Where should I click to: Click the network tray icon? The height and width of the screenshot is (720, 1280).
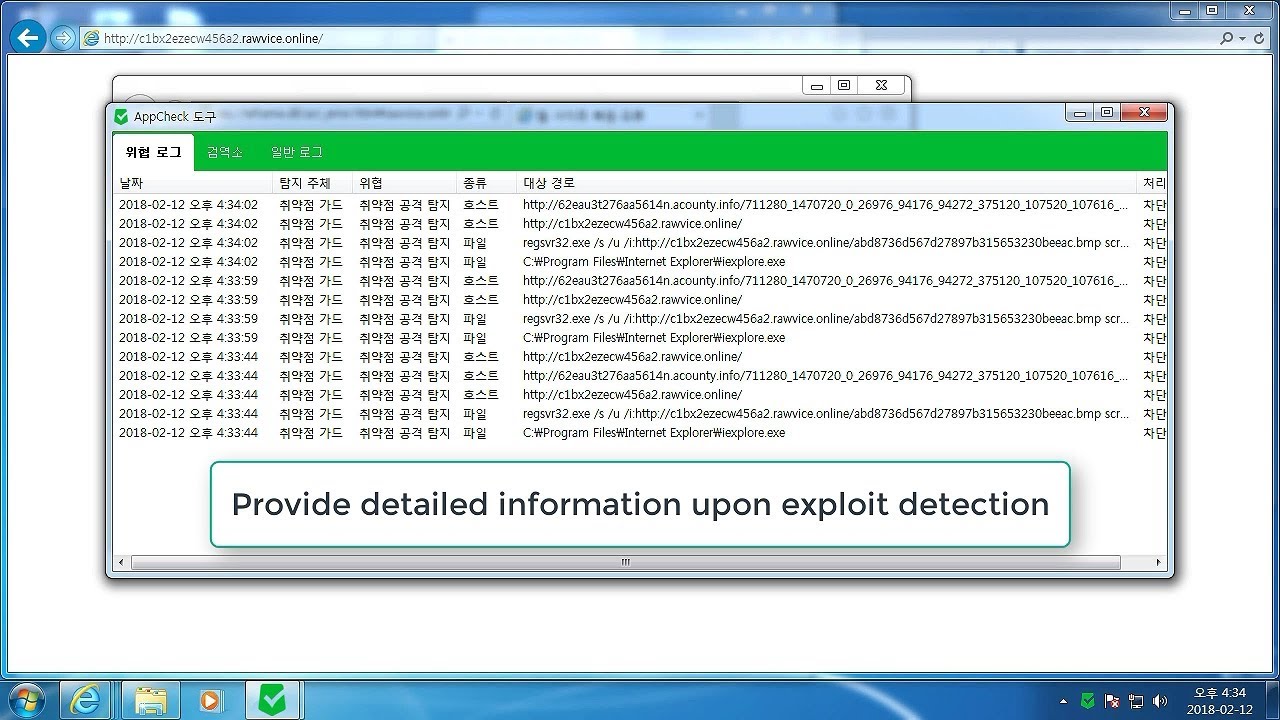(x=1136, y=701)
